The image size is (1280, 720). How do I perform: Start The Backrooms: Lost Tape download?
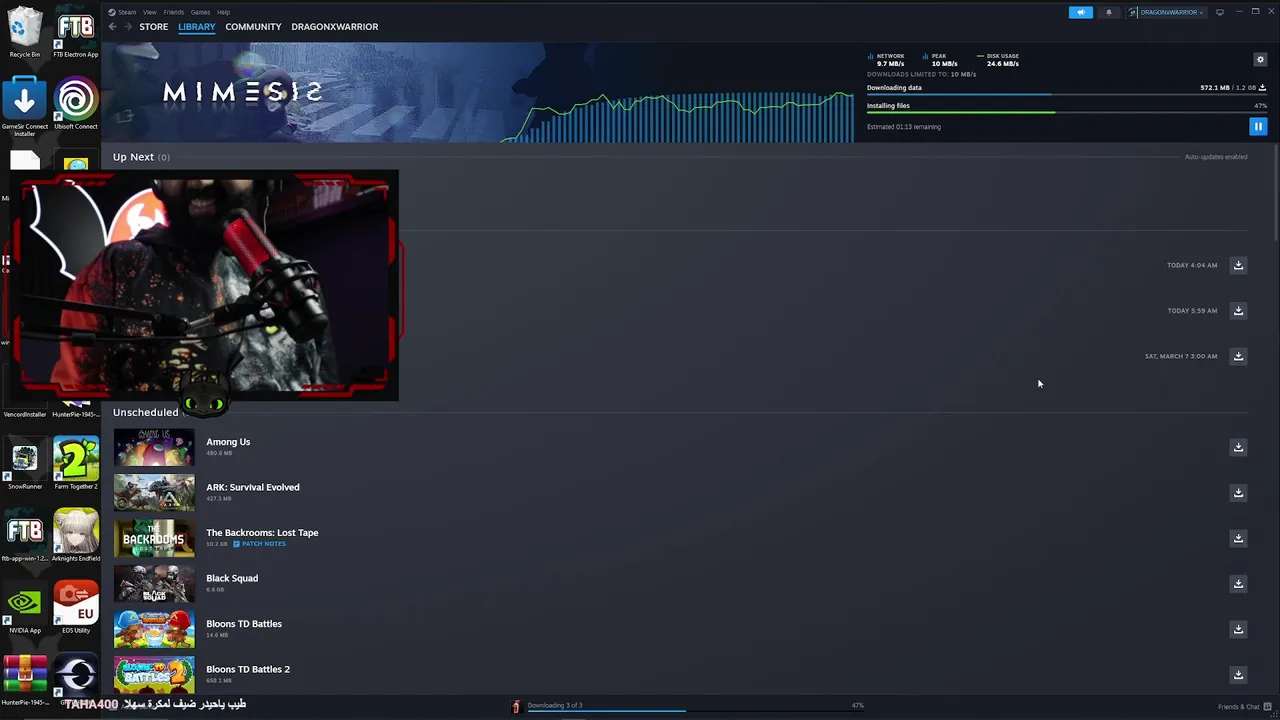1238,538
